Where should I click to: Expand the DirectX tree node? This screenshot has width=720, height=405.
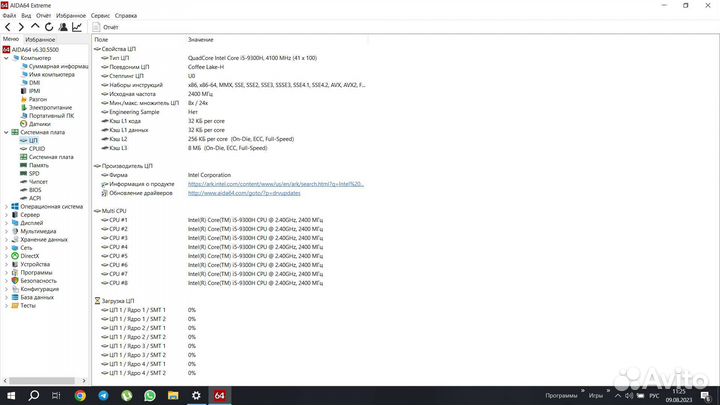click(6, 256)
